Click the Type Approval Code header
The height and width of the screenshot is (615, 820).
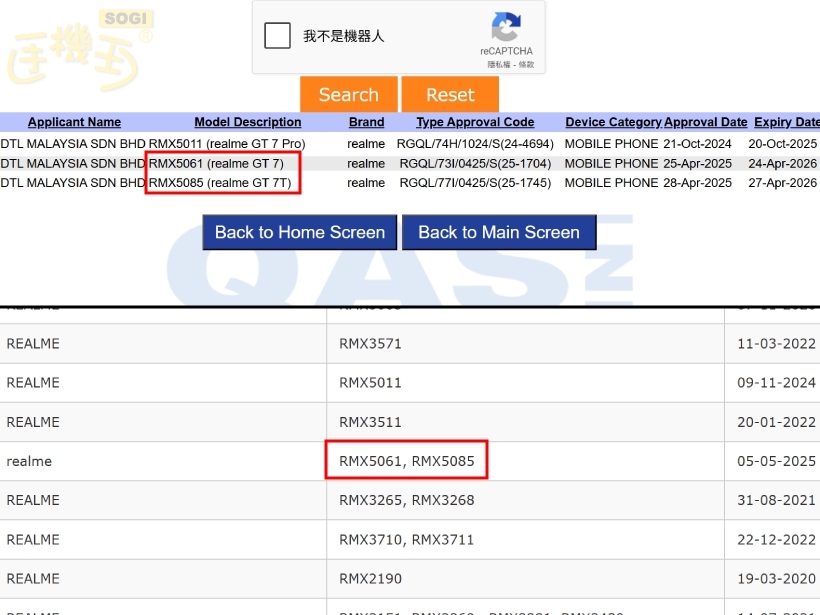point(475,122)
